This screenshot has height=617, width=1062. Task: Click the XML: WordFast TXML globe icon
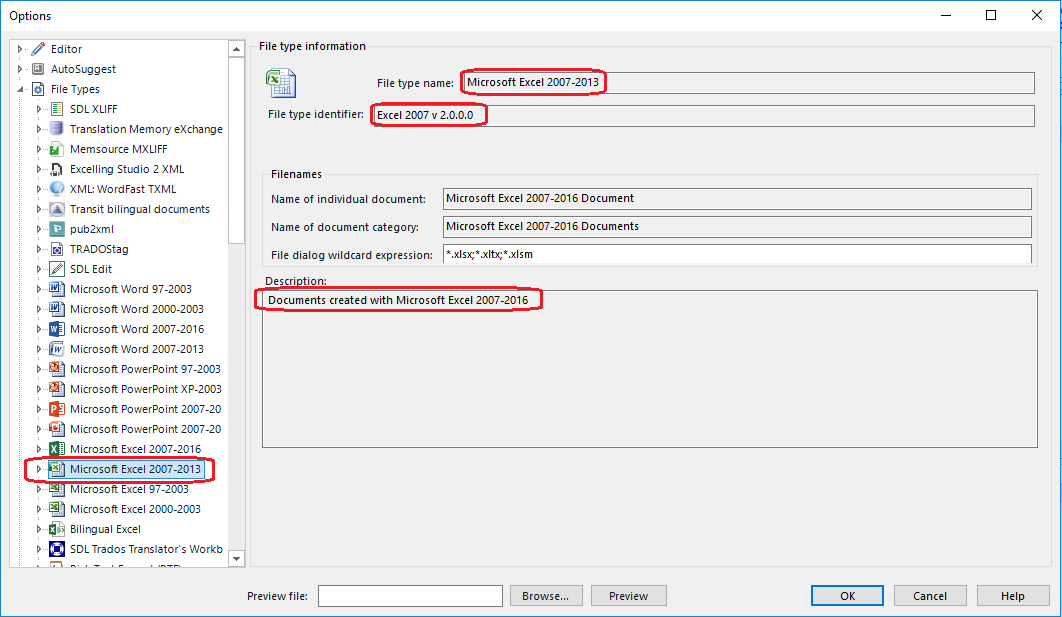click(x=58, y=189)
